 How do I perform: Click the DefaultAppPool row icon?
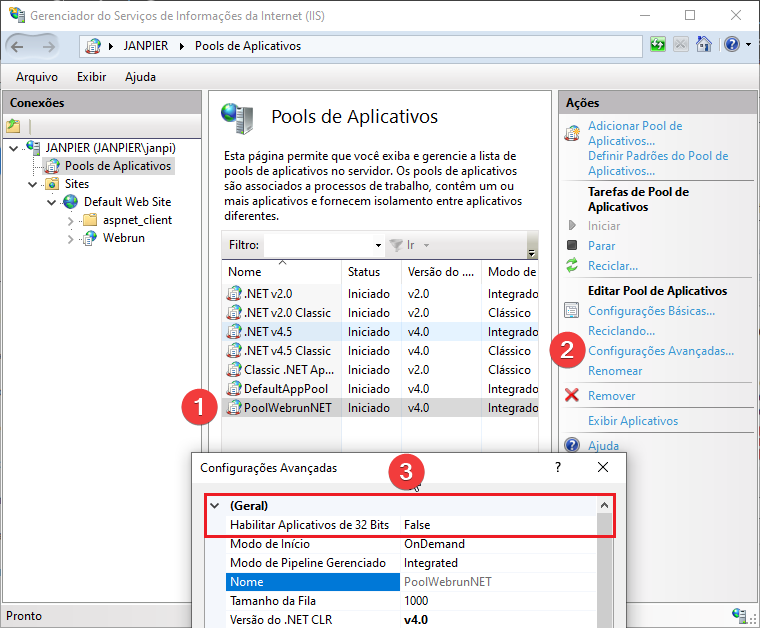(x=234, y=388)
